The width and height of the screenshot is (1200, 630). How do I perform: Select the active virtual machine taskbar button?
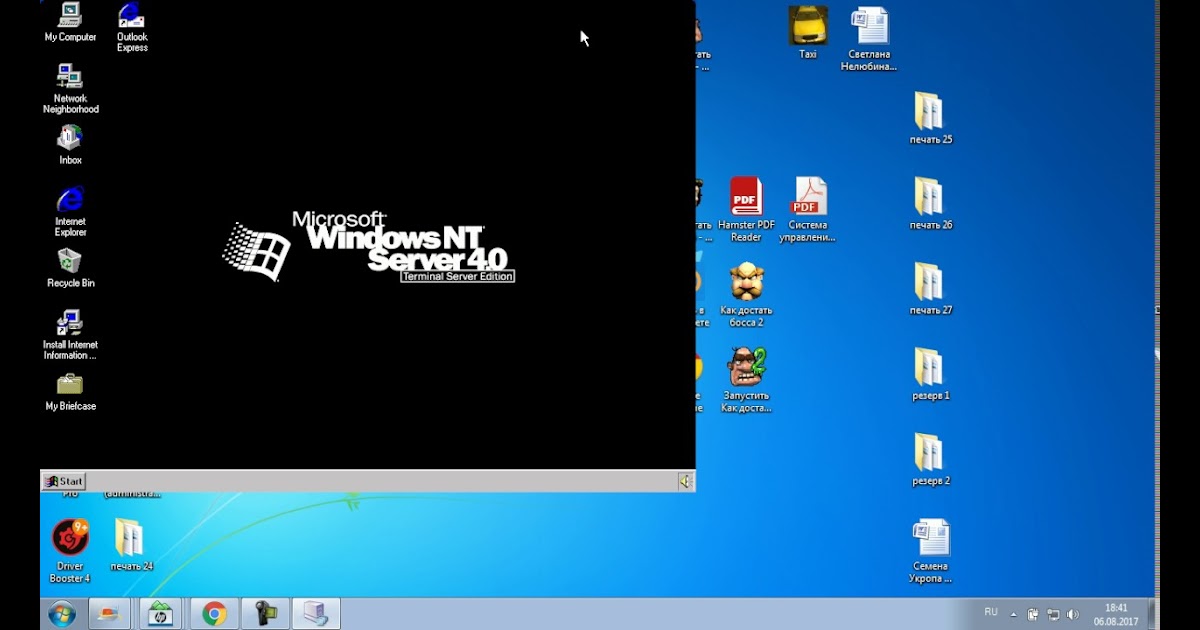click(x=317, y=613)
